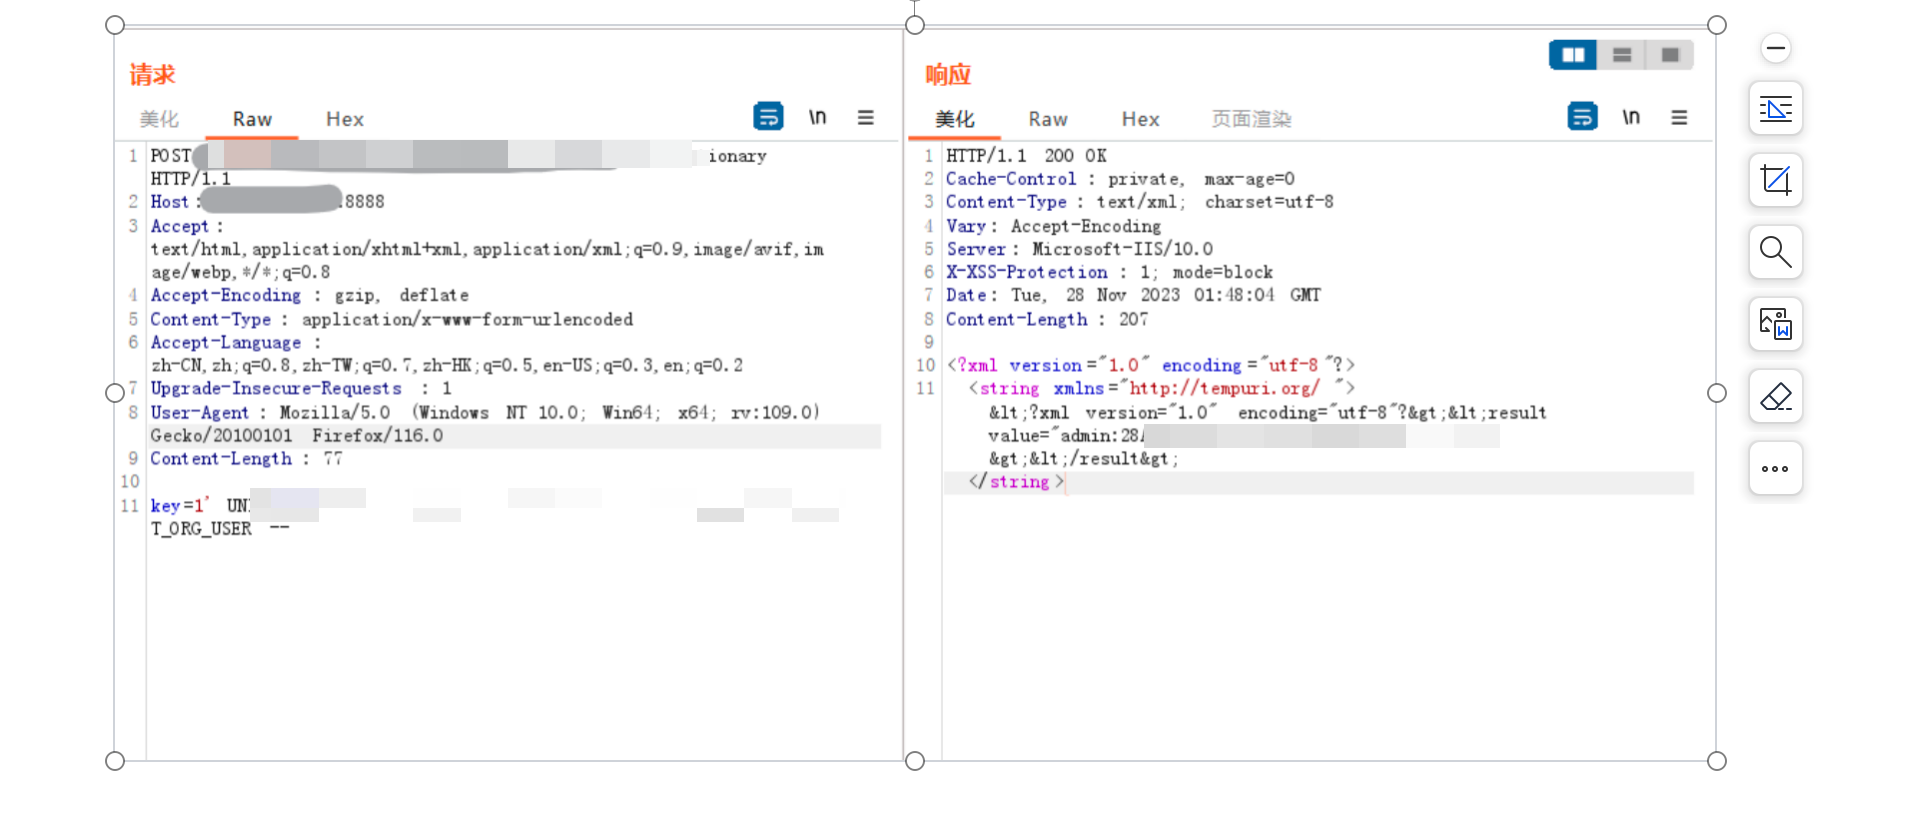Switch request panel to 美化 tab
1908x832 pixels.
tap(159, 119)
